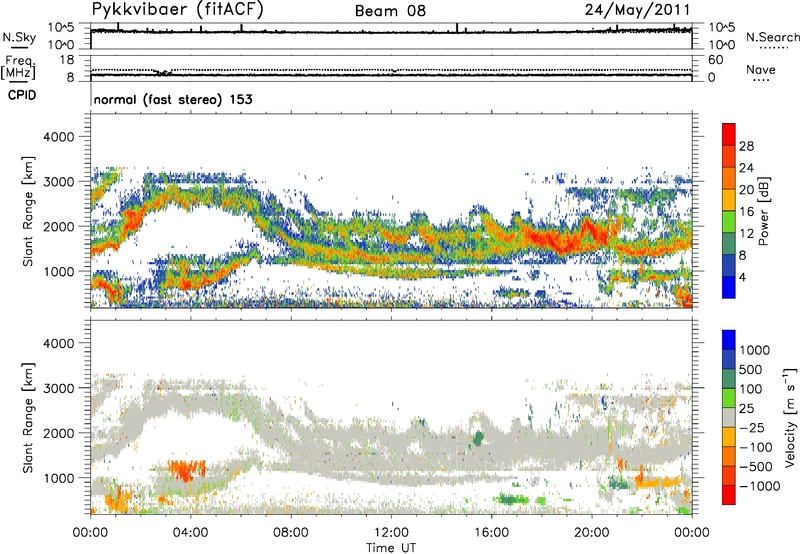Click the '20:00' time tick label
The width and height of the screenshot is (800, 554).
[x=592, y=533]
